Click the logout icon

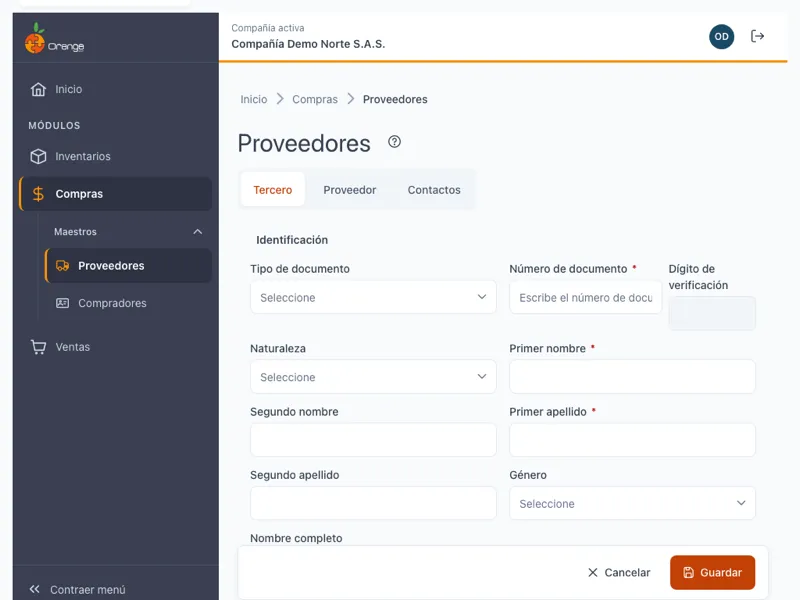(757, 36)
